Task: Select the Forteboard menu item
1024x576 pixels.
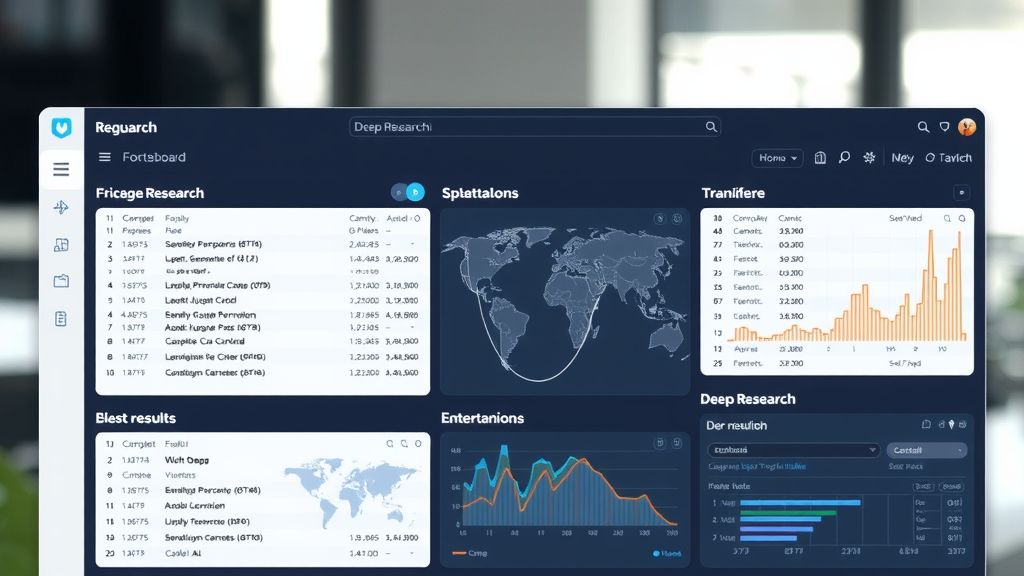Action: 154,157
